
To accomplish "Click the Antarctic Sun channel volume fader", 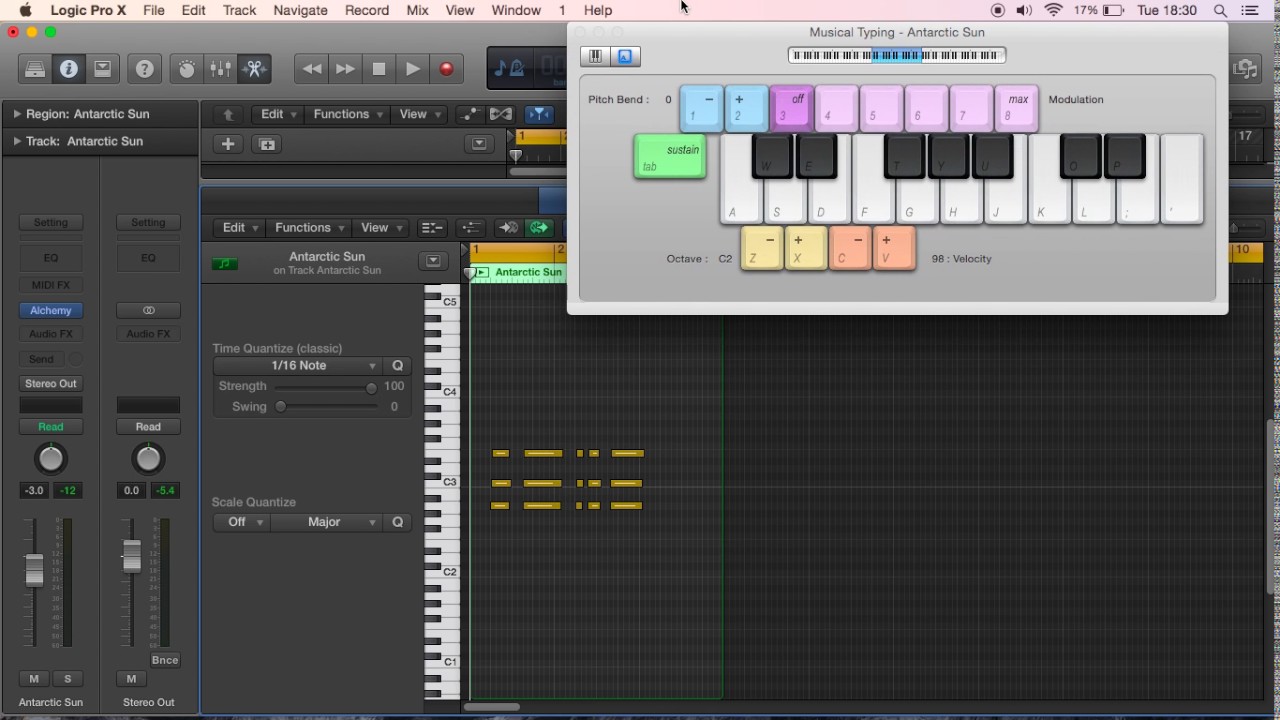I will pos(34,568).
